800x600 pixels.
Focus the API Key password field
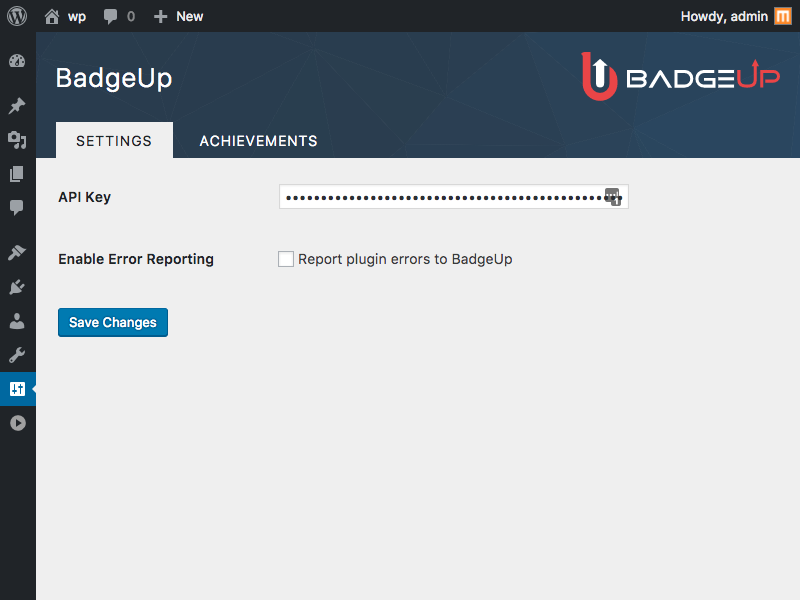click(454, 197)
